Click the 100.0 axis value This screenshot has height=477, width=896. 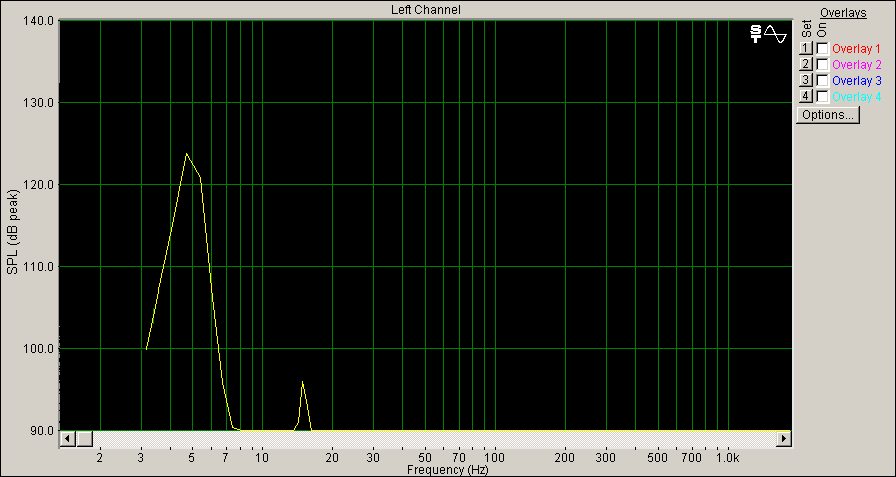click(38, 348)
